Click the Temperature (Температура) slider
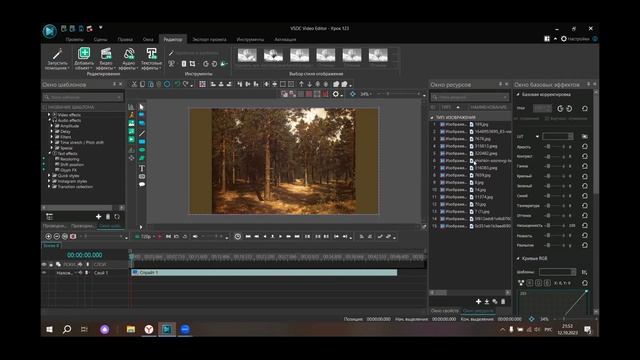 pyautogui.click(x=556, y=206)
